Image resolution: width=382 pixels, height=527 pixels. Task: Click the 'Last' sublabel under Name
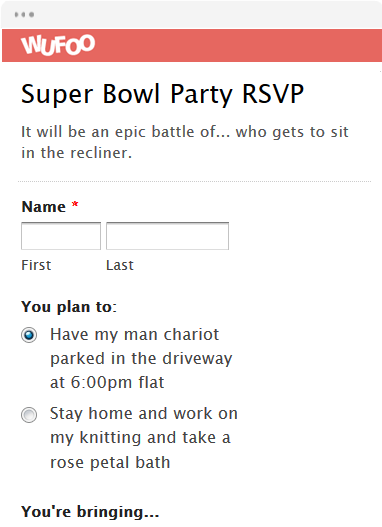coord(120,265)
